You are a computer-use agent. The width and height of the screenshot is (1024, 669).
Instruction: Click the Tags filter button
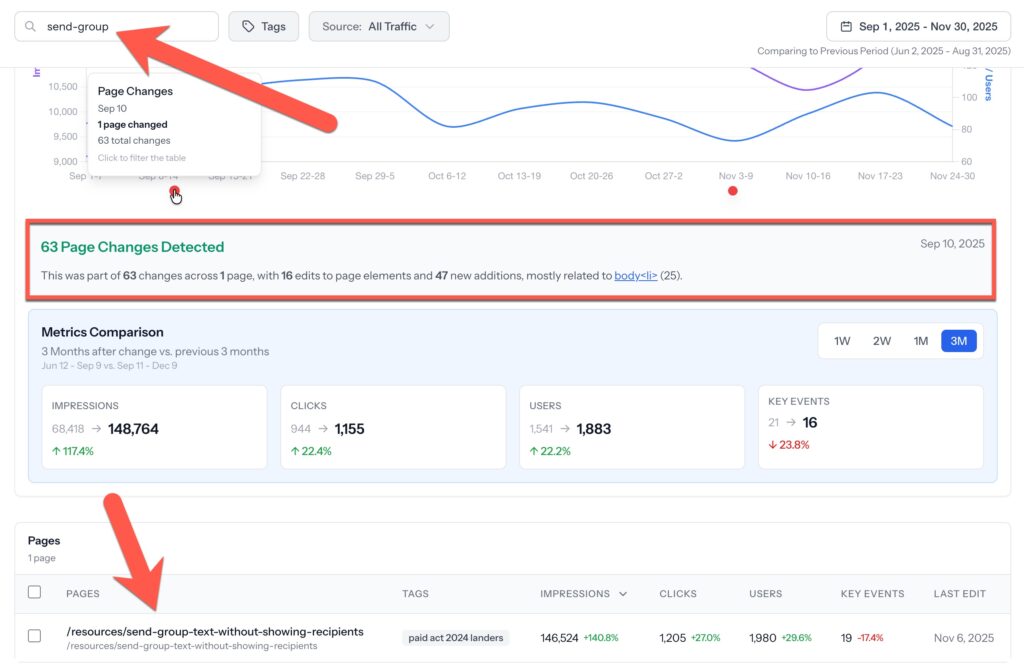pos(263,26)
